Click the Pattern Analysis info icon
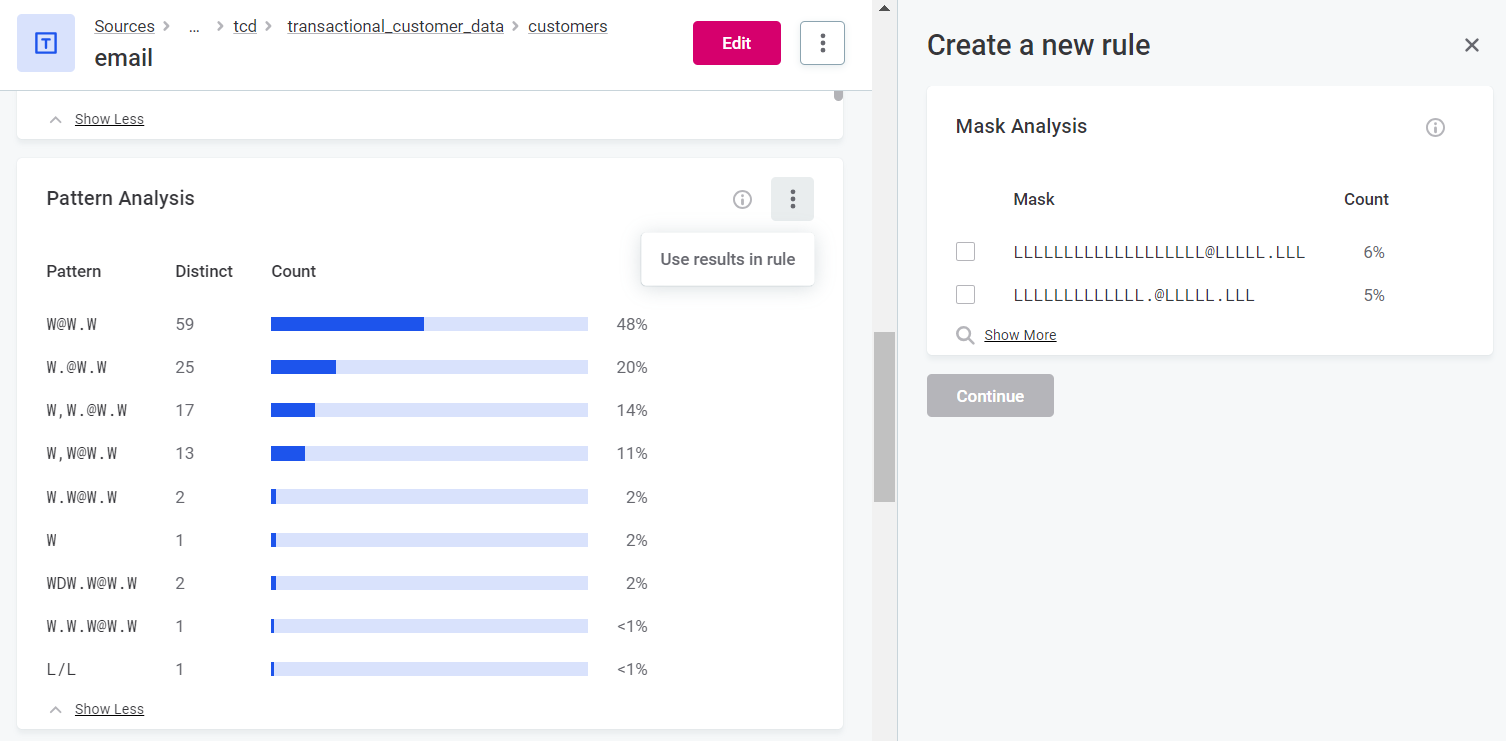Viewport: 1506px width, 741px height. pos(742,199)
